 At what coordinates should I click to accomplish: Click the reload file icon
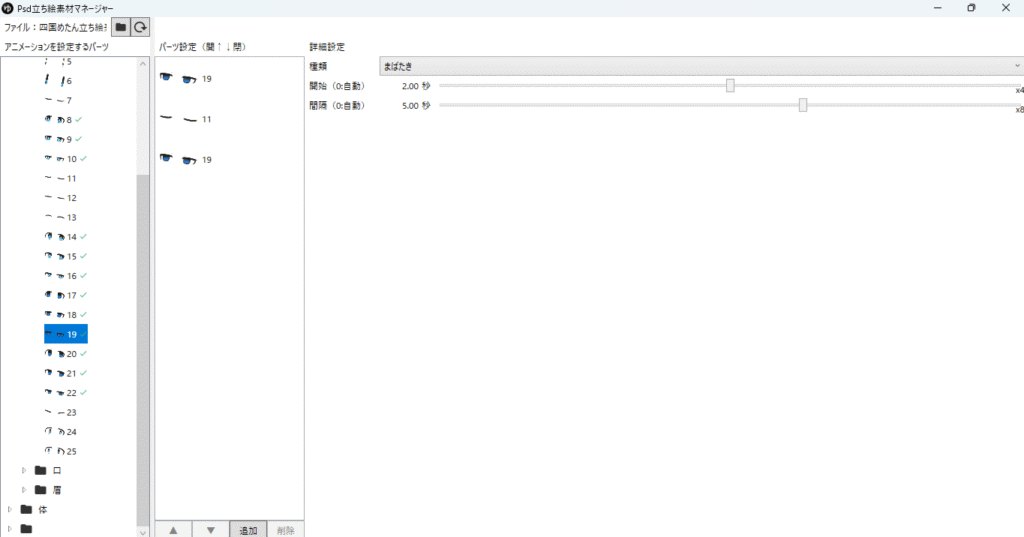[x=141, y=27]
